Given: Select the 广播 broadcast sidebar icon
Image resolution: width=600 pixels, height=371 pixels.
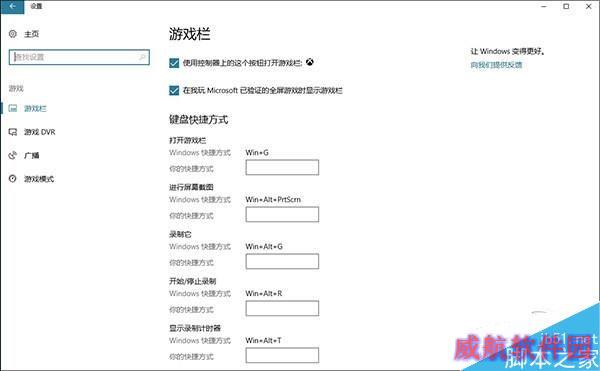Looking at the screenshot, I should click(x=13, y=155).
